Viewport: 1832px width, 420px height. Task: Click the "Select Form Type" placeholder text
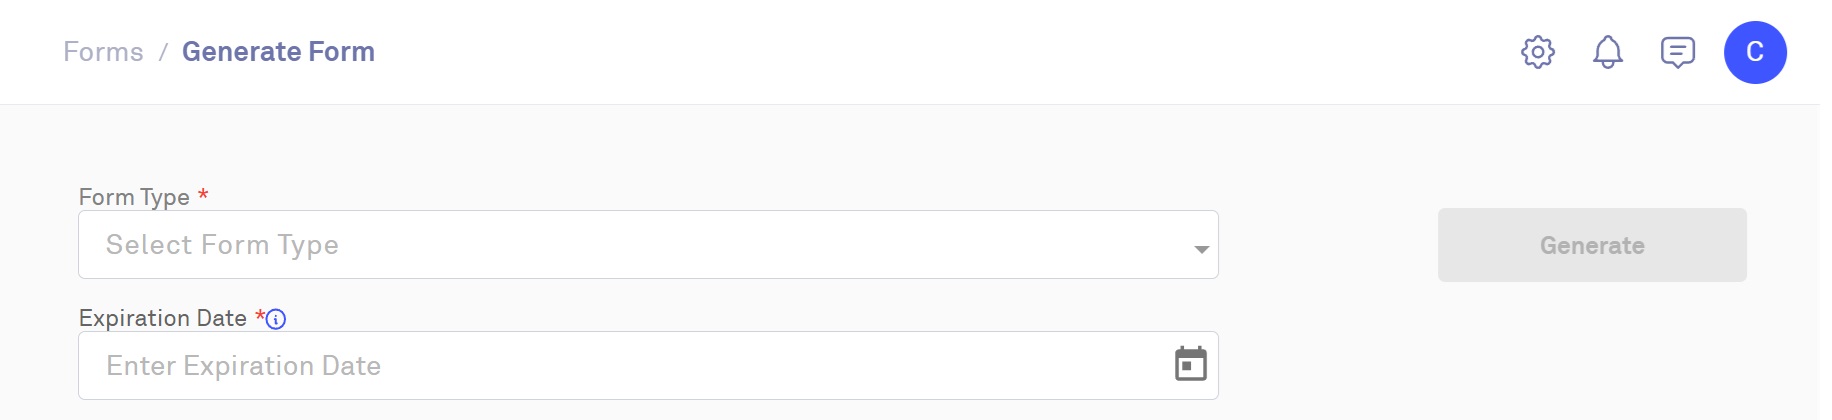pyautogui.click(x=222, y=245)
